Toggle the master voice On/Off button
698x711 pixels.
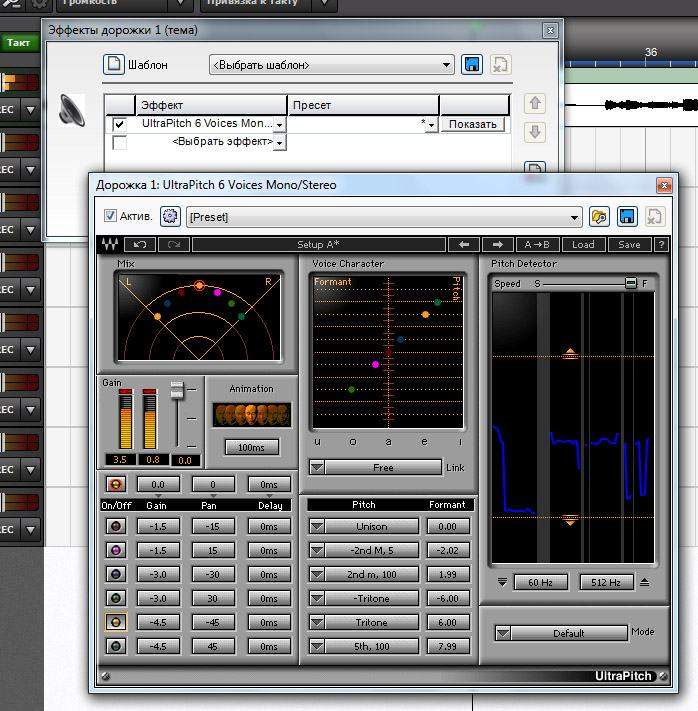click(x=116, y=484)
